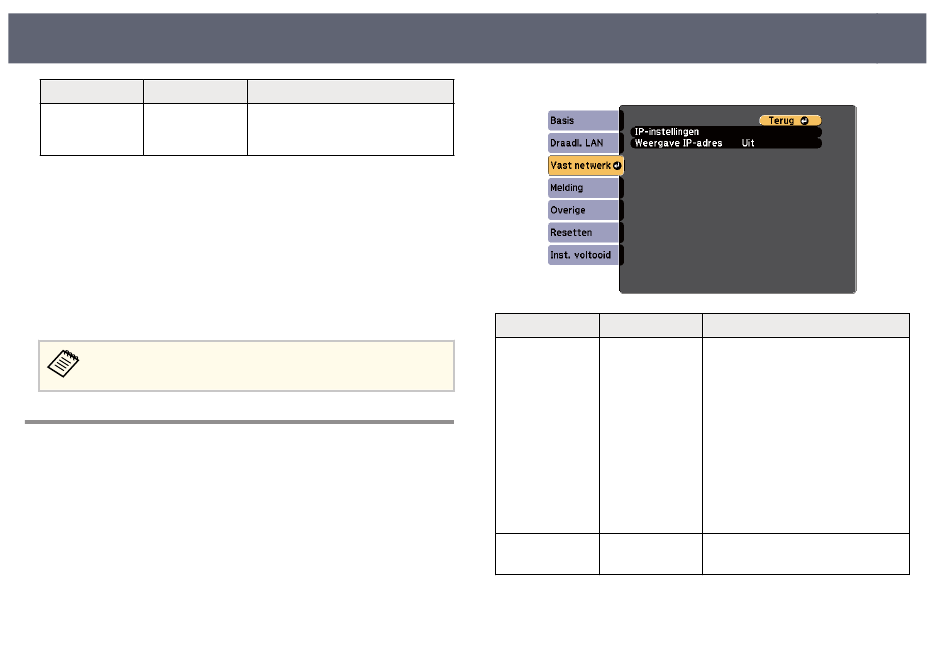950x660 pixels.
Task: Open the Melding menu tab
Action: tap(583, 188)
